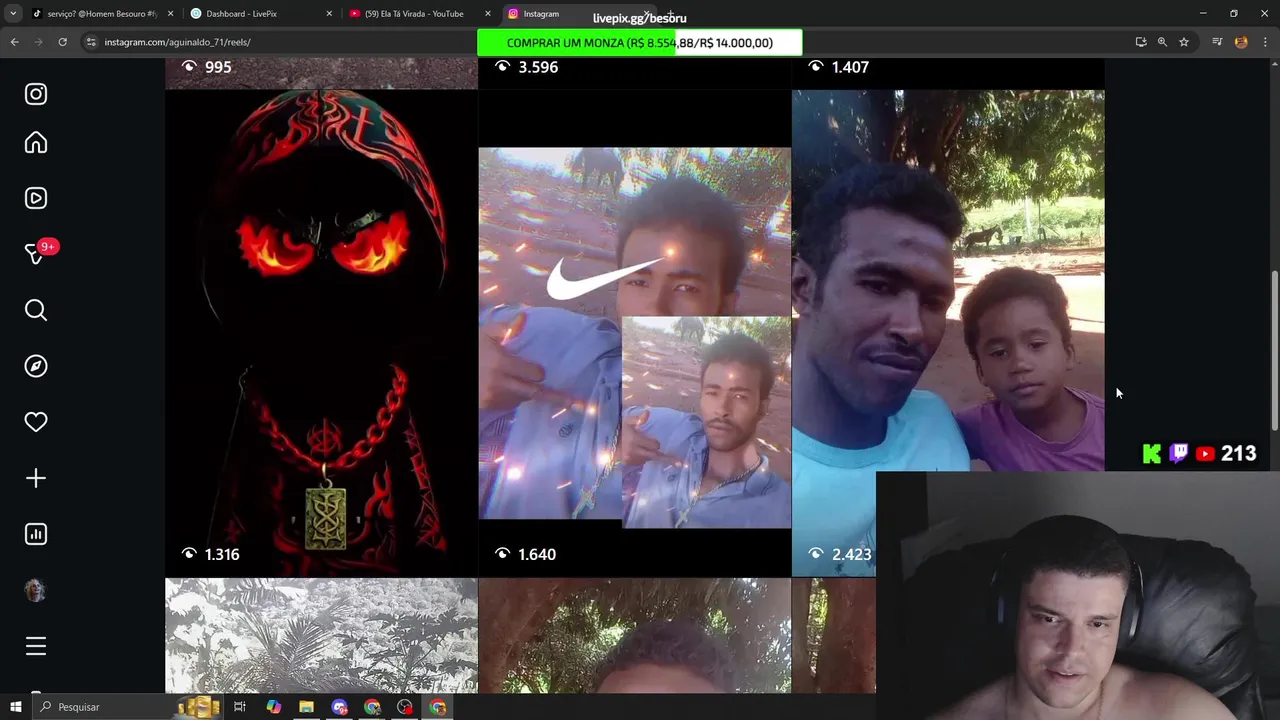Open browser media controls icon

click(1217, 42)
